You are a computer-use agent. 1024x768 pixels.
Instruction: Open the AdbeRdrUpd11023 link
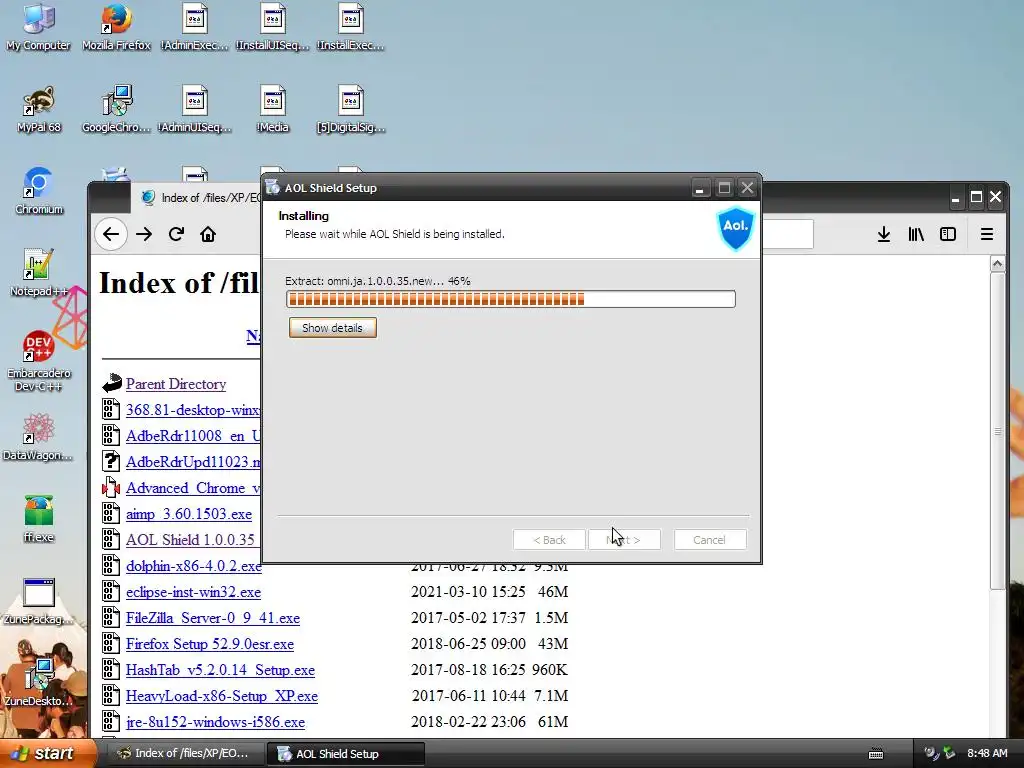pos(193,462)
